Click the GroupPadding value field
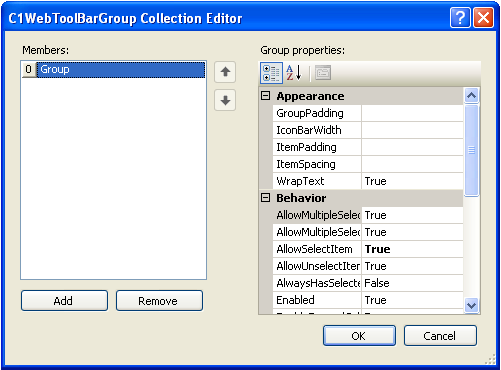501x370 pixels. click(x=412, y=113)
